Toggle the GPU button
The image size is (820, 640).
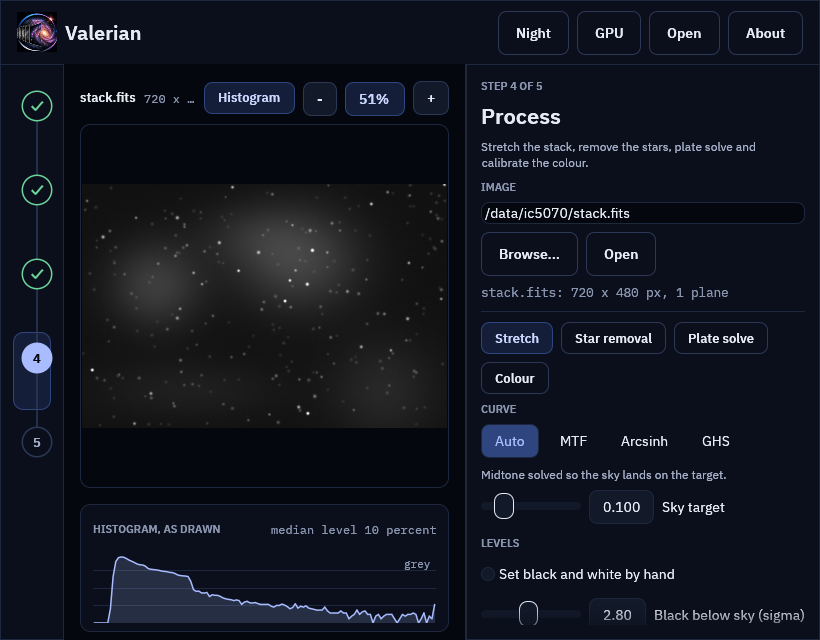[x=609, y=33]
